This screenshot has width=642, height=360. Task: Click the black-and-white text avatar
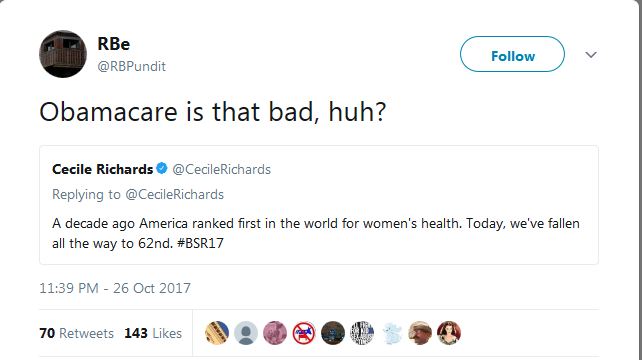(362, 333)
